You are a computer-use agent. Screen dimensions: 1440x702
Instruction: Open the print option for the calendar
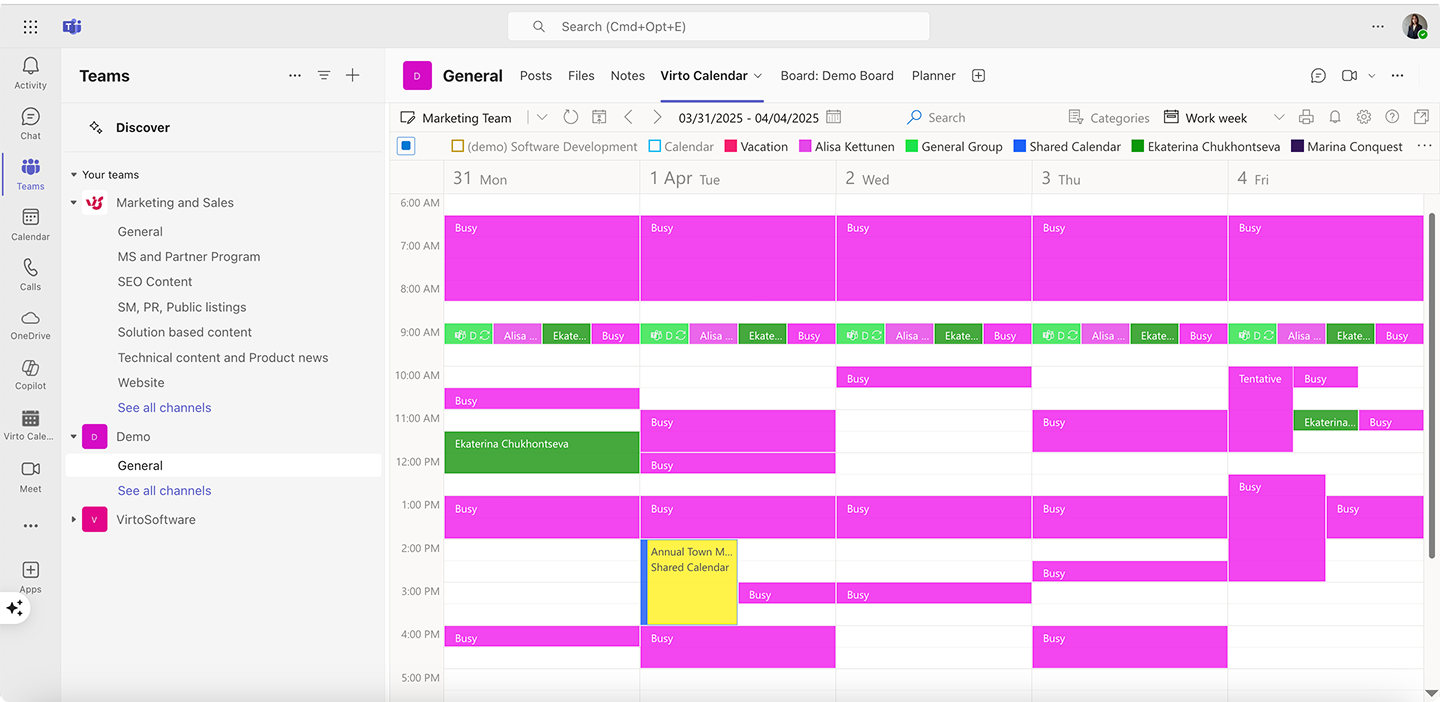pyautogui.click(x=1306, y=117)
